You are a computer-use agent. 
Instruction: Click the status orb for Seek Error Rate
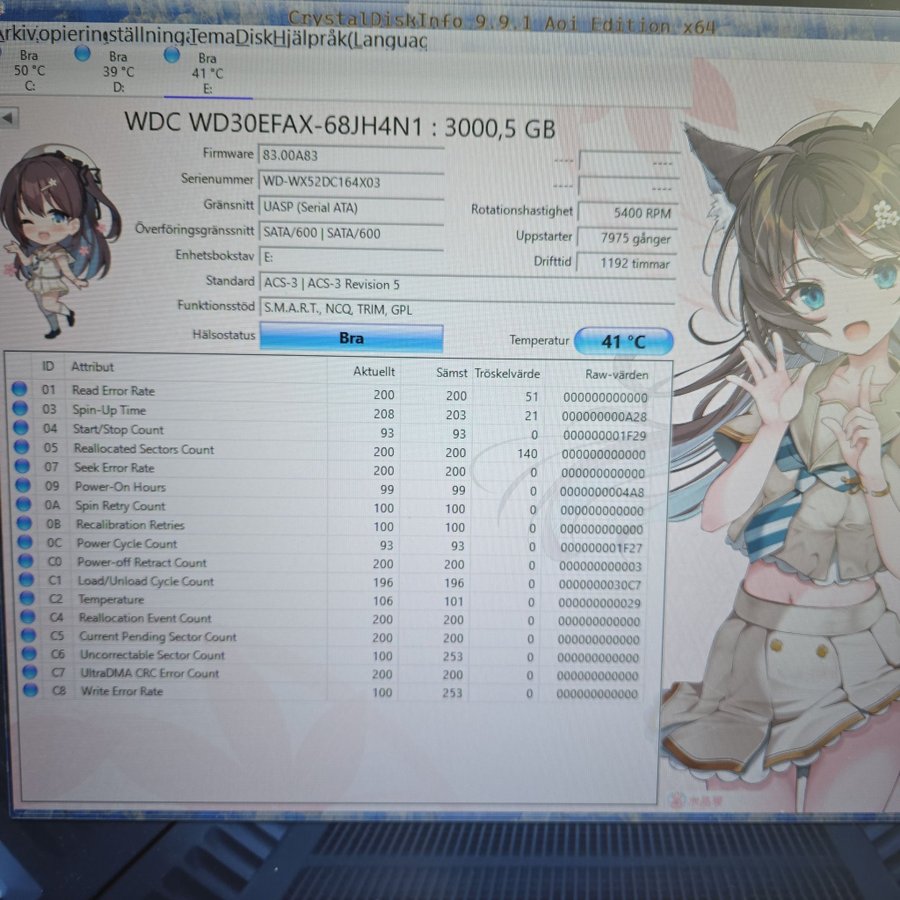22,465
